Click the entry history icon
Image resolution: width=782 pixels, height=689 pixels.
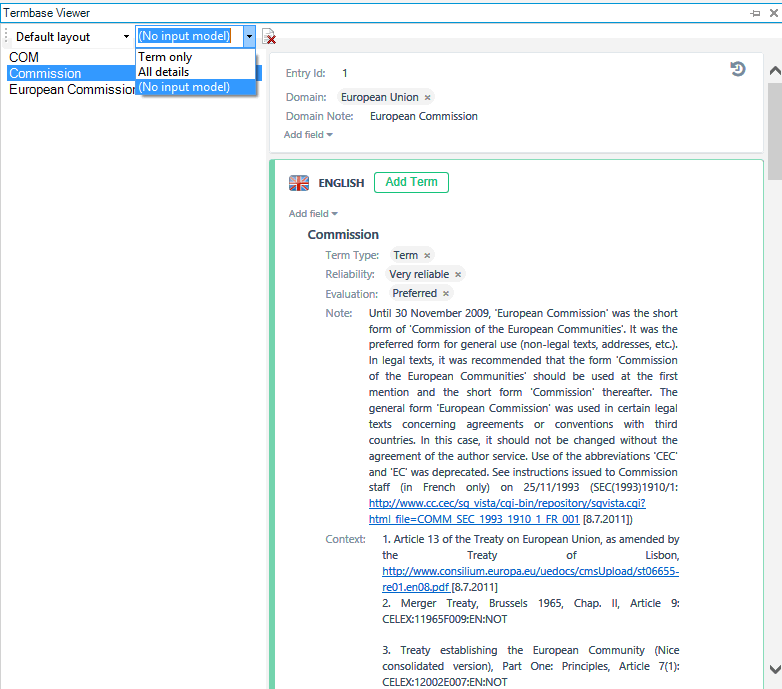(738, 69)
